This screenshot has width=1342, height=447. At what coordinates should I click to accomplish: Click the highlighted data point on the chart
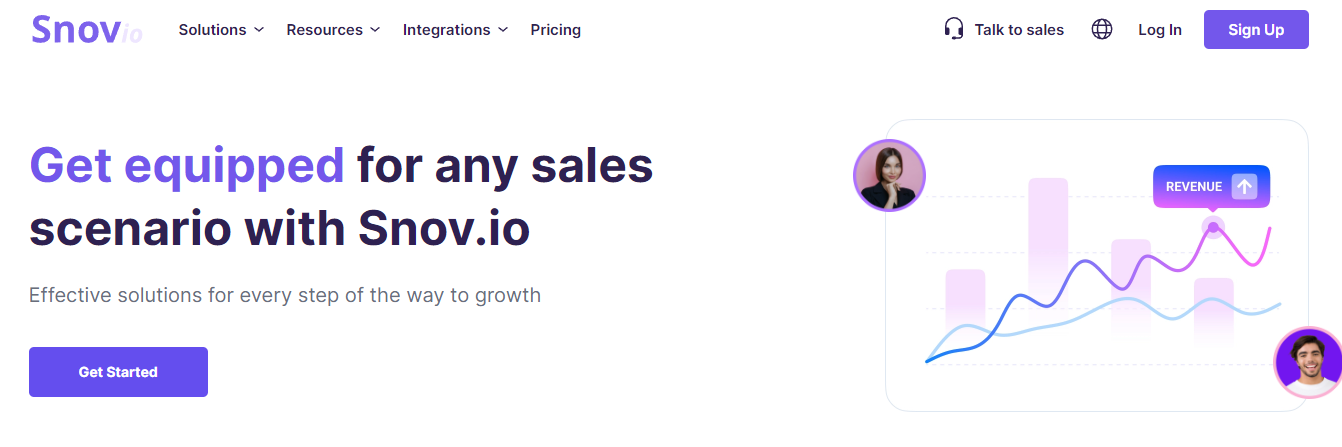1213,227
